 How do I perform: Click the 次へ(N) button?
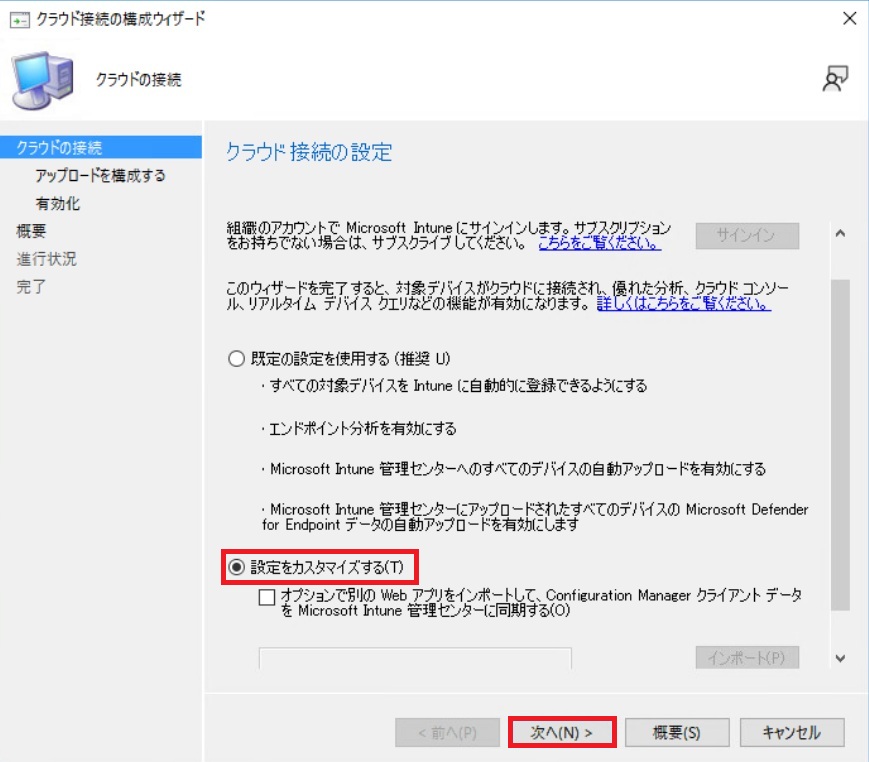561,732
